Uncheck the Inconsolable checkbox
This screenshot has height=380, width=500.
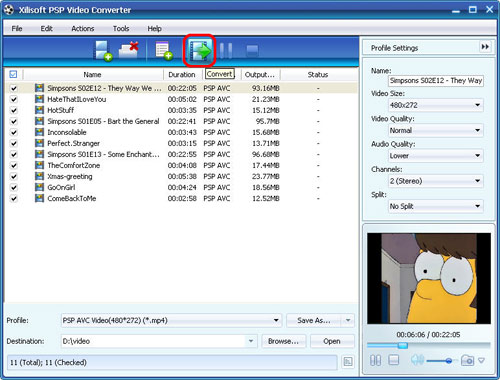(x=14, y=132)
